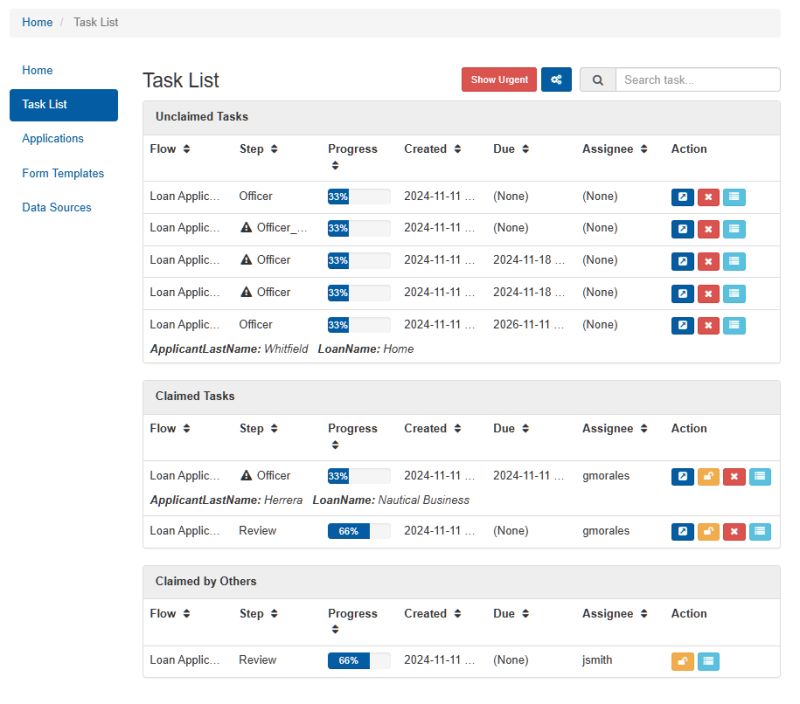Click orange unlock icon on gmorales Review task
This screenshot has height=704, width=800.
coord(708,532)
